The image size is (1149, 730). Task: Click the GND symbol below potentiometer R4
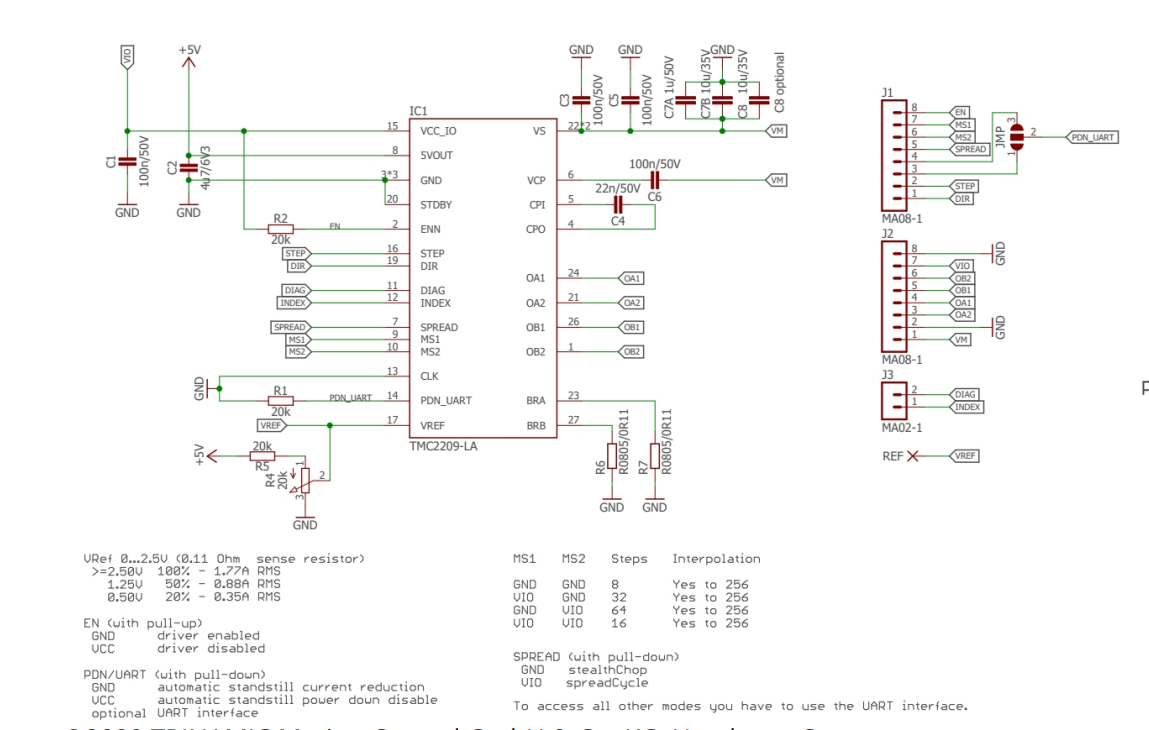305,521
